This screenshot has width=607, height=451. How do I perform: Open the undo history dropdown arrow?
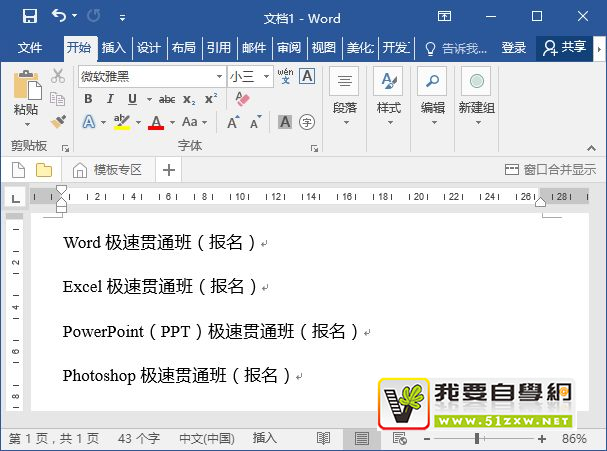click(74, 16)
